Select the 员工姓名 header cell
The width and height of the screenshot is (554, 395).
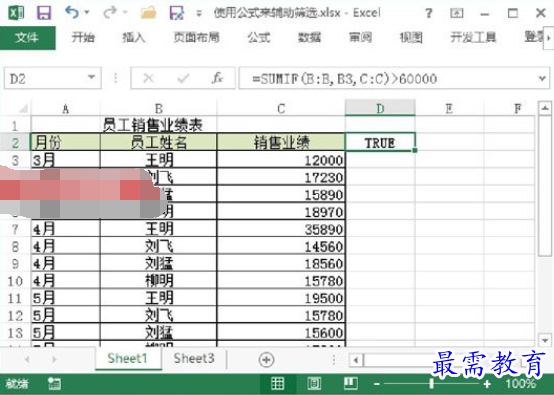coord(159,142)
